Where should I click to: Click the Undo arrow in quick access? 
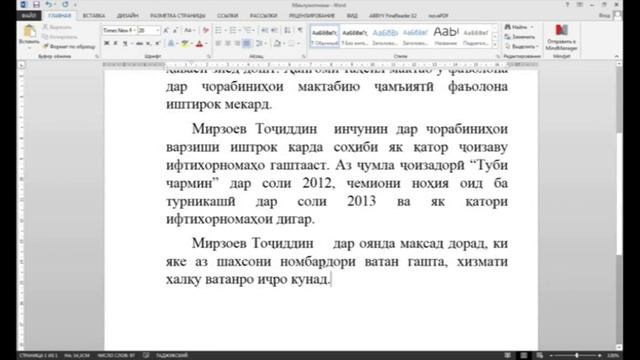coord(49,4)
